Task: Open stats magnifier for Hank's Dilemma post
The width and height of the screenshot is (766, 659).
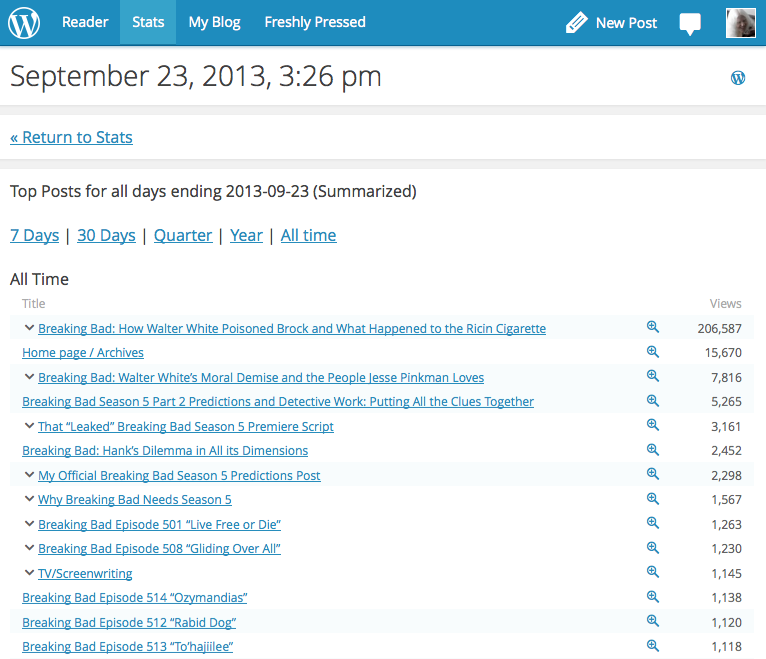Action: [x=653, y=450]
